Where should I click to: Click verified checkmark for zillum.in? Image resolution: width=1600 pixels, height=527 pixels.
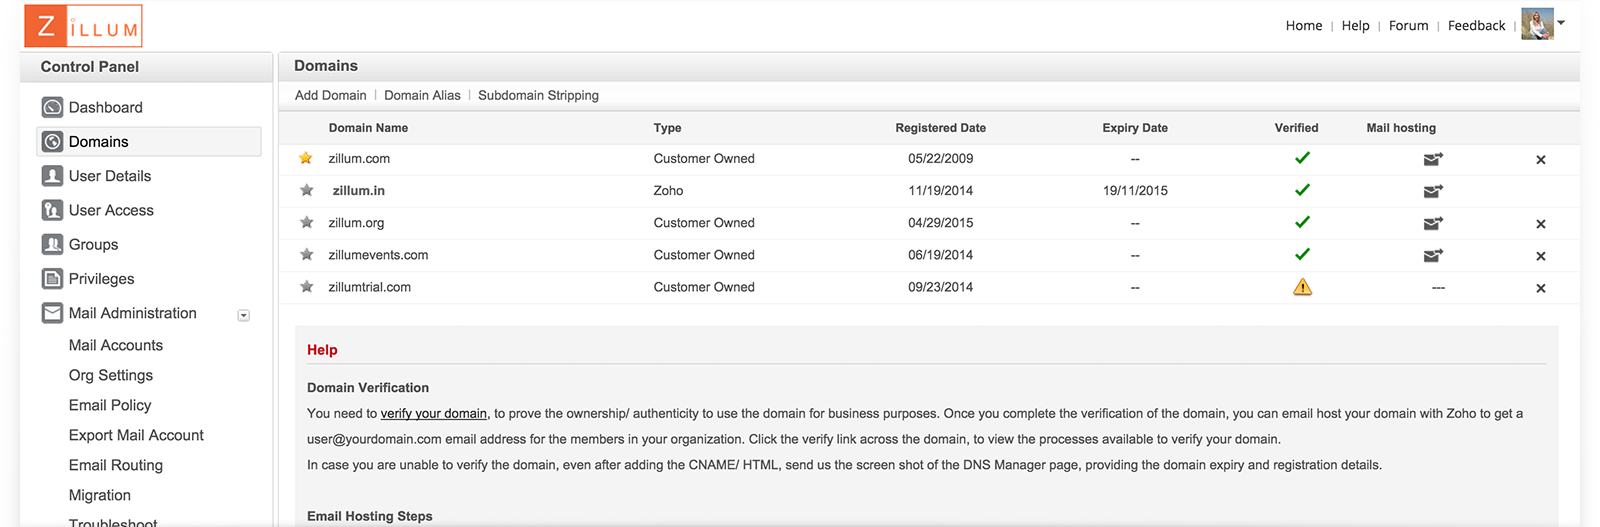(x=1302, y=190)
